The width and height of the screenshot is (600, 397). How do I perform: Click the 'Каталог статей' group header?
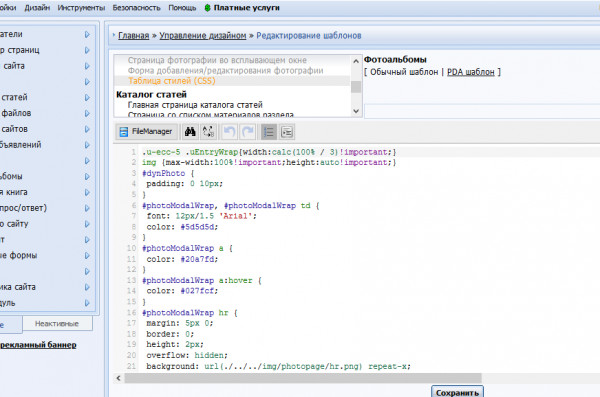(152, 94)
